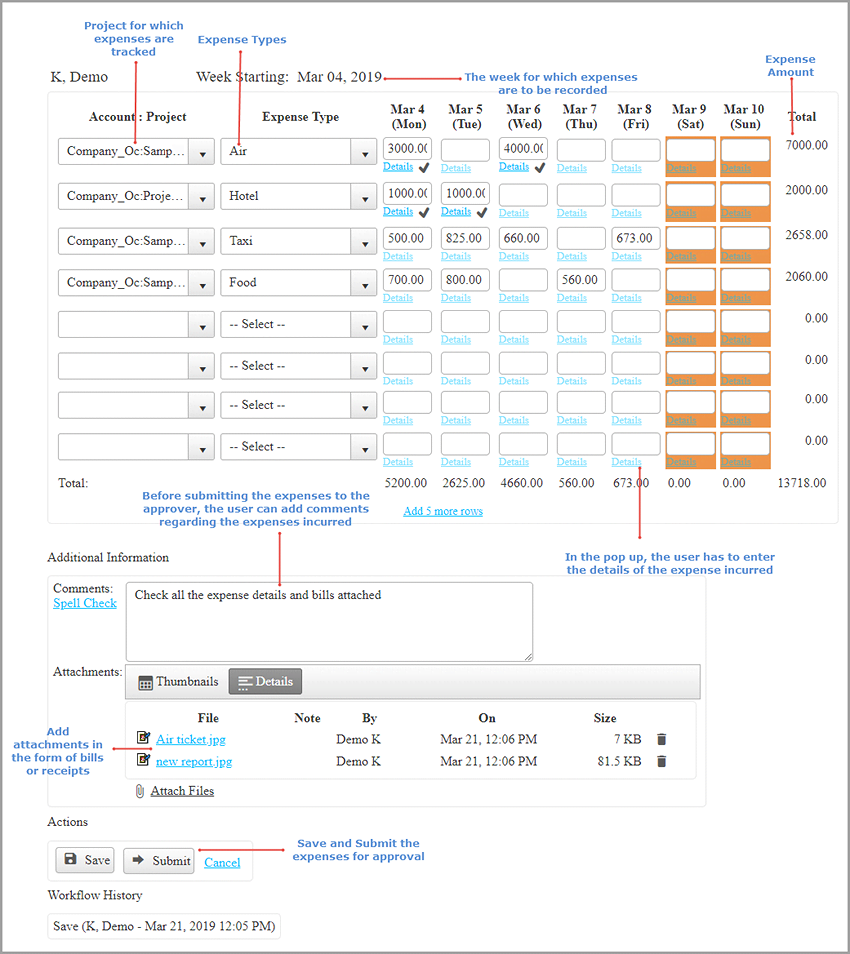The width and height of the screenshot is (850, 954).
Task: Click checkmark under Air expense on Mar 4
Action: pos(424,169)
